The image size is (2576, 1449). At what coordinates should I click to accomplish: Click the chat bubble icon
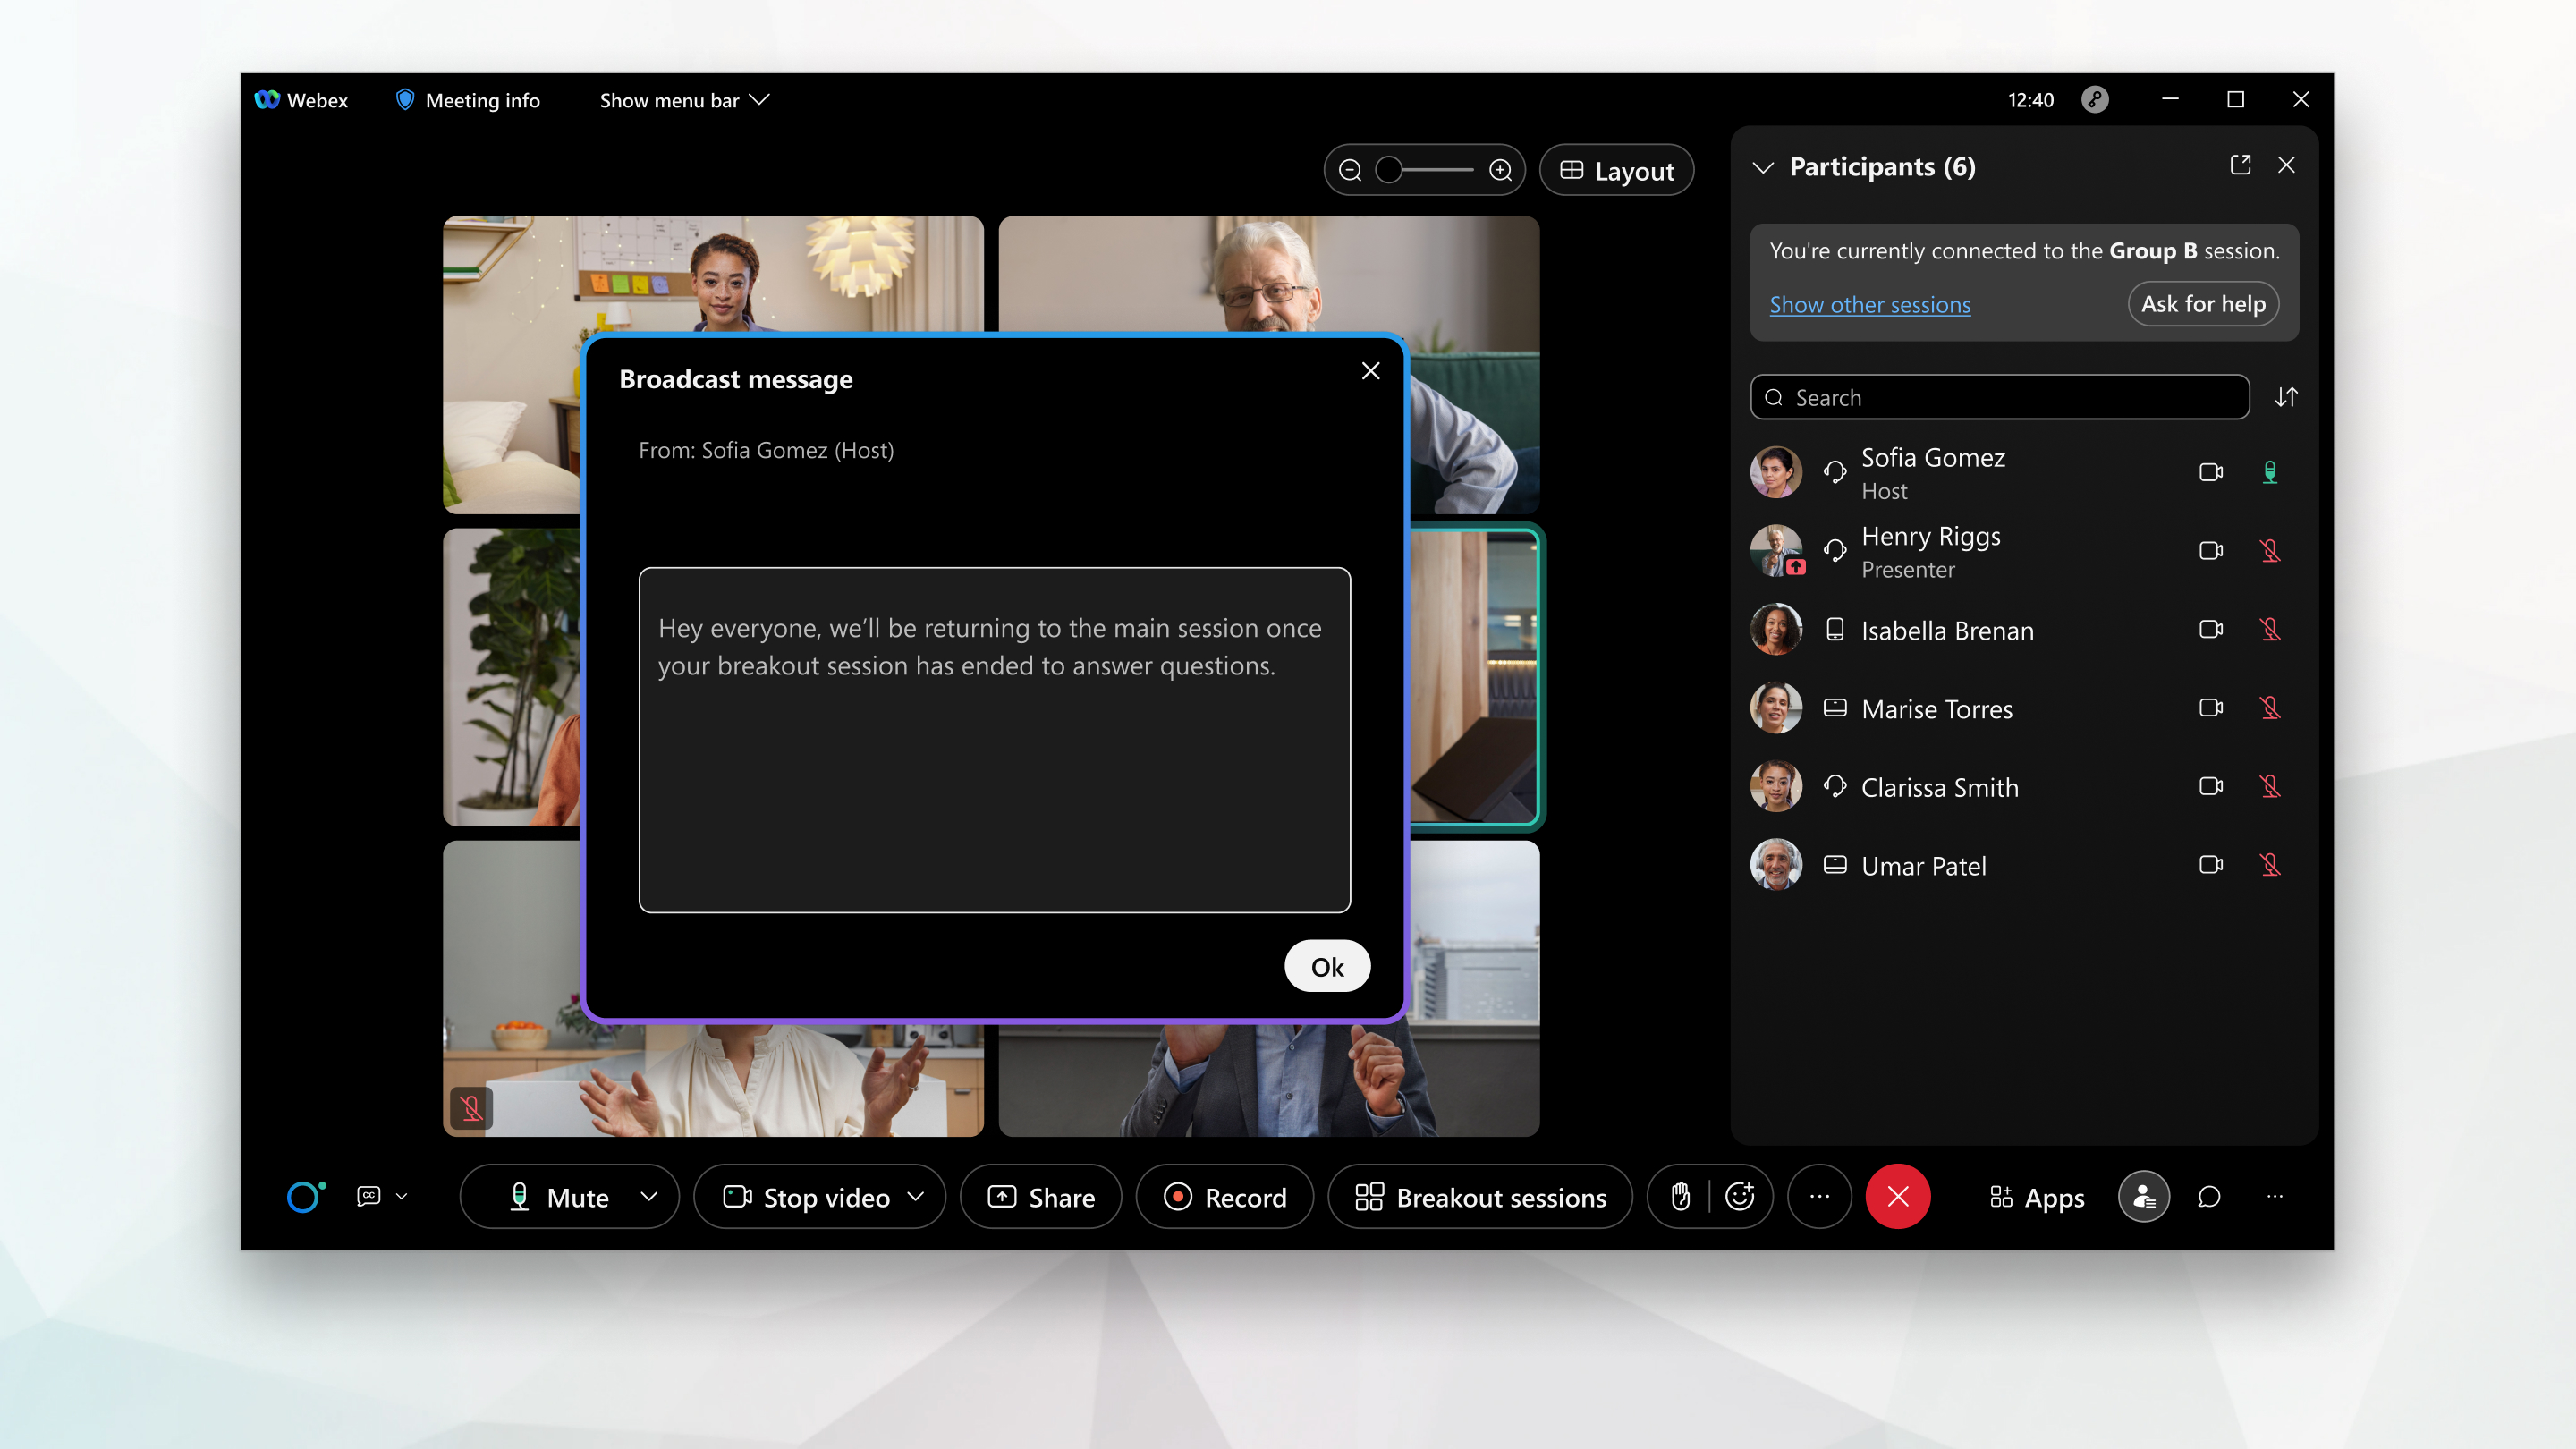(x=2208, y=1196)
